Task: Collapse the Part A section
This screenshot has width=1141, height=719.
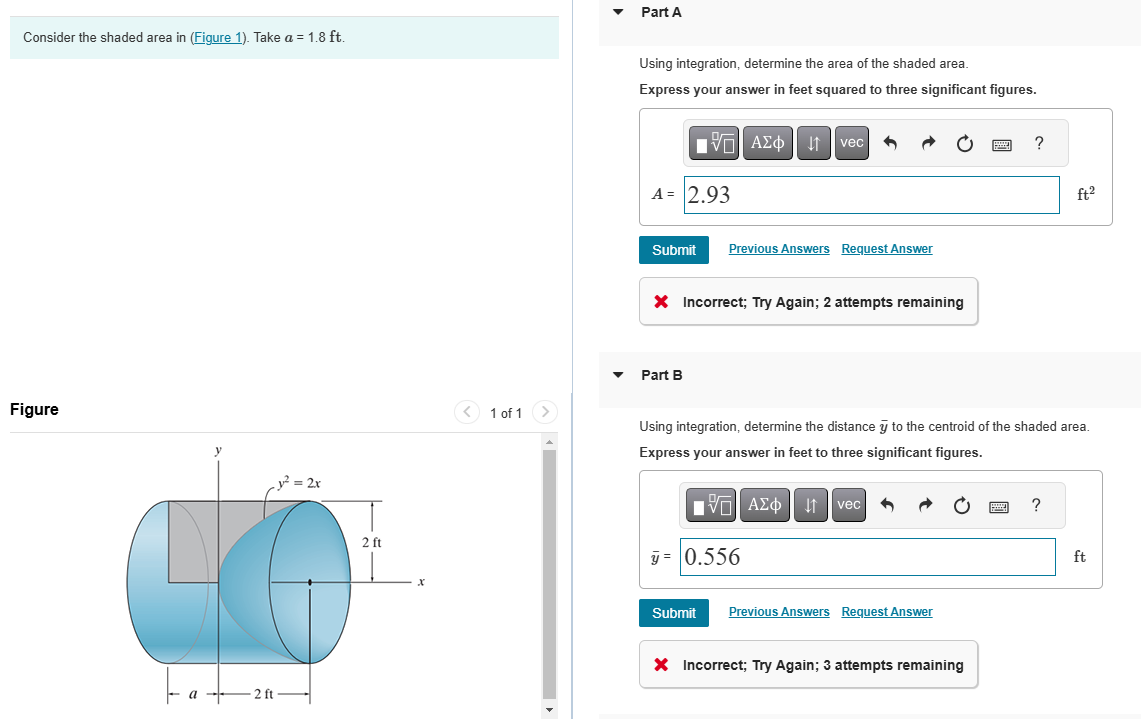Action: tap(617, 12)
